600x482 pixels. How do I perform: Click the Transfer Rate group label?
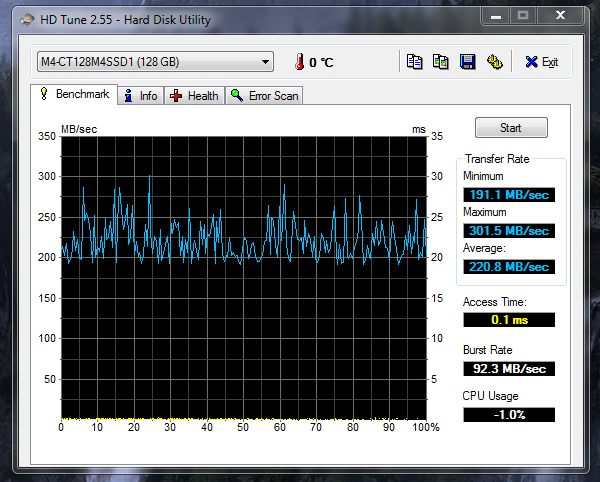497,159
